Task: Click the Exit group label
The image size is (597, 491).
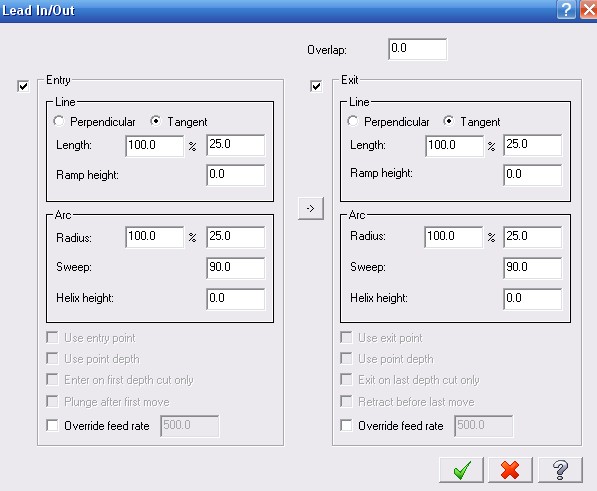Action: click(350, 80)
